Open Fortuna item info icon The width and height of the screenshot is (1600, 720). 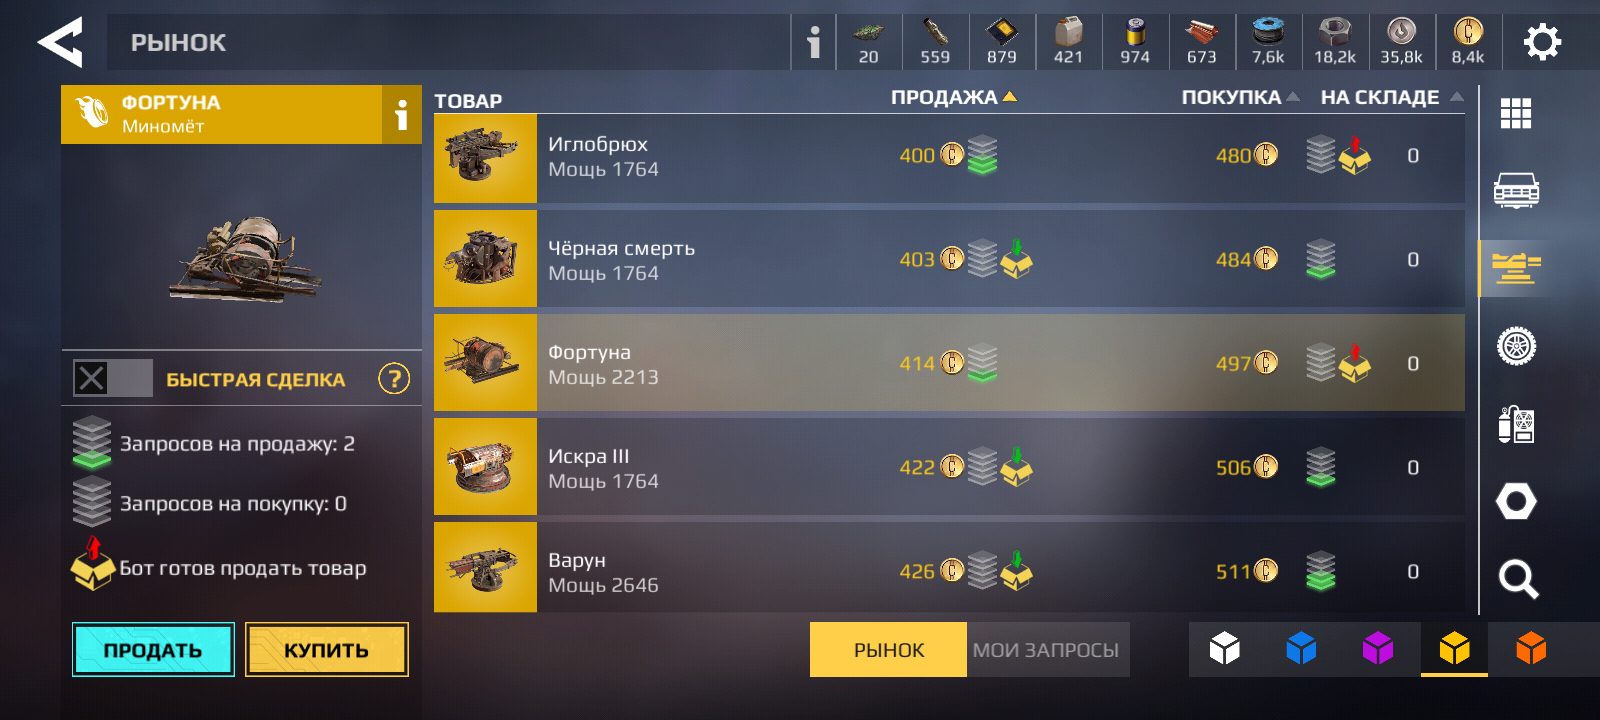(401, 114)
